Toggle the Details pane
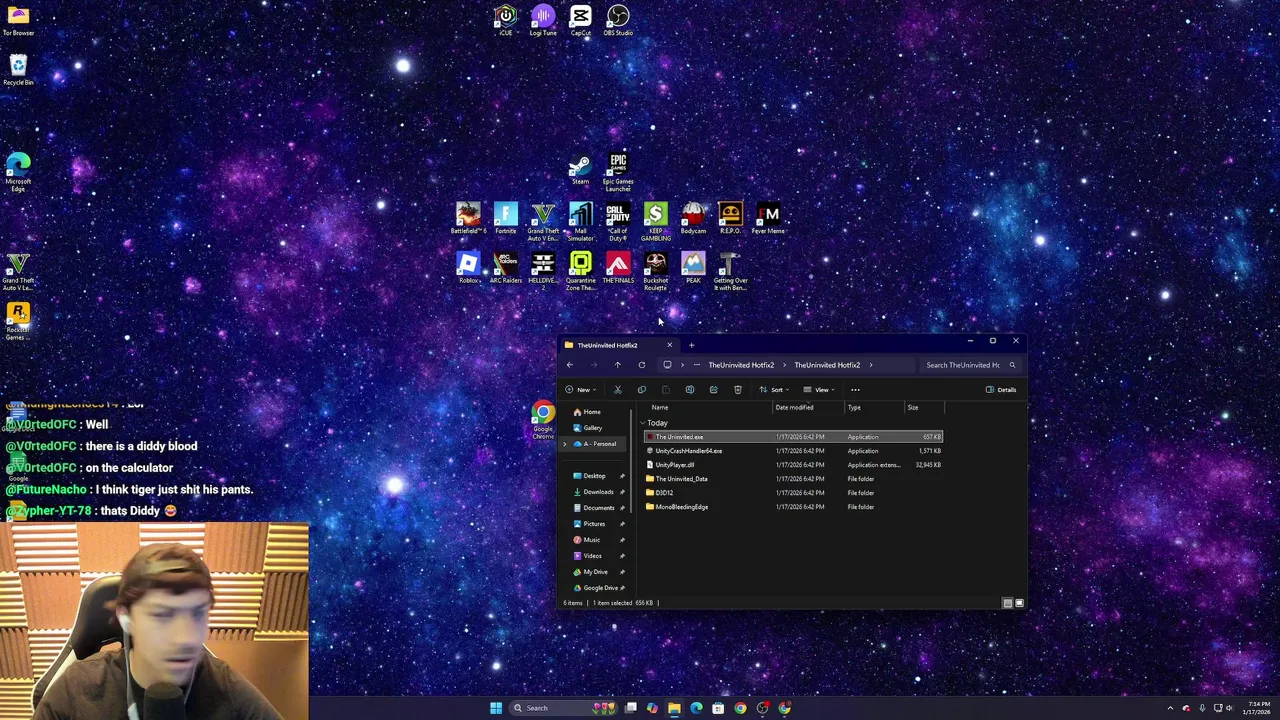1280x720 pixels. coord(1001,390)
